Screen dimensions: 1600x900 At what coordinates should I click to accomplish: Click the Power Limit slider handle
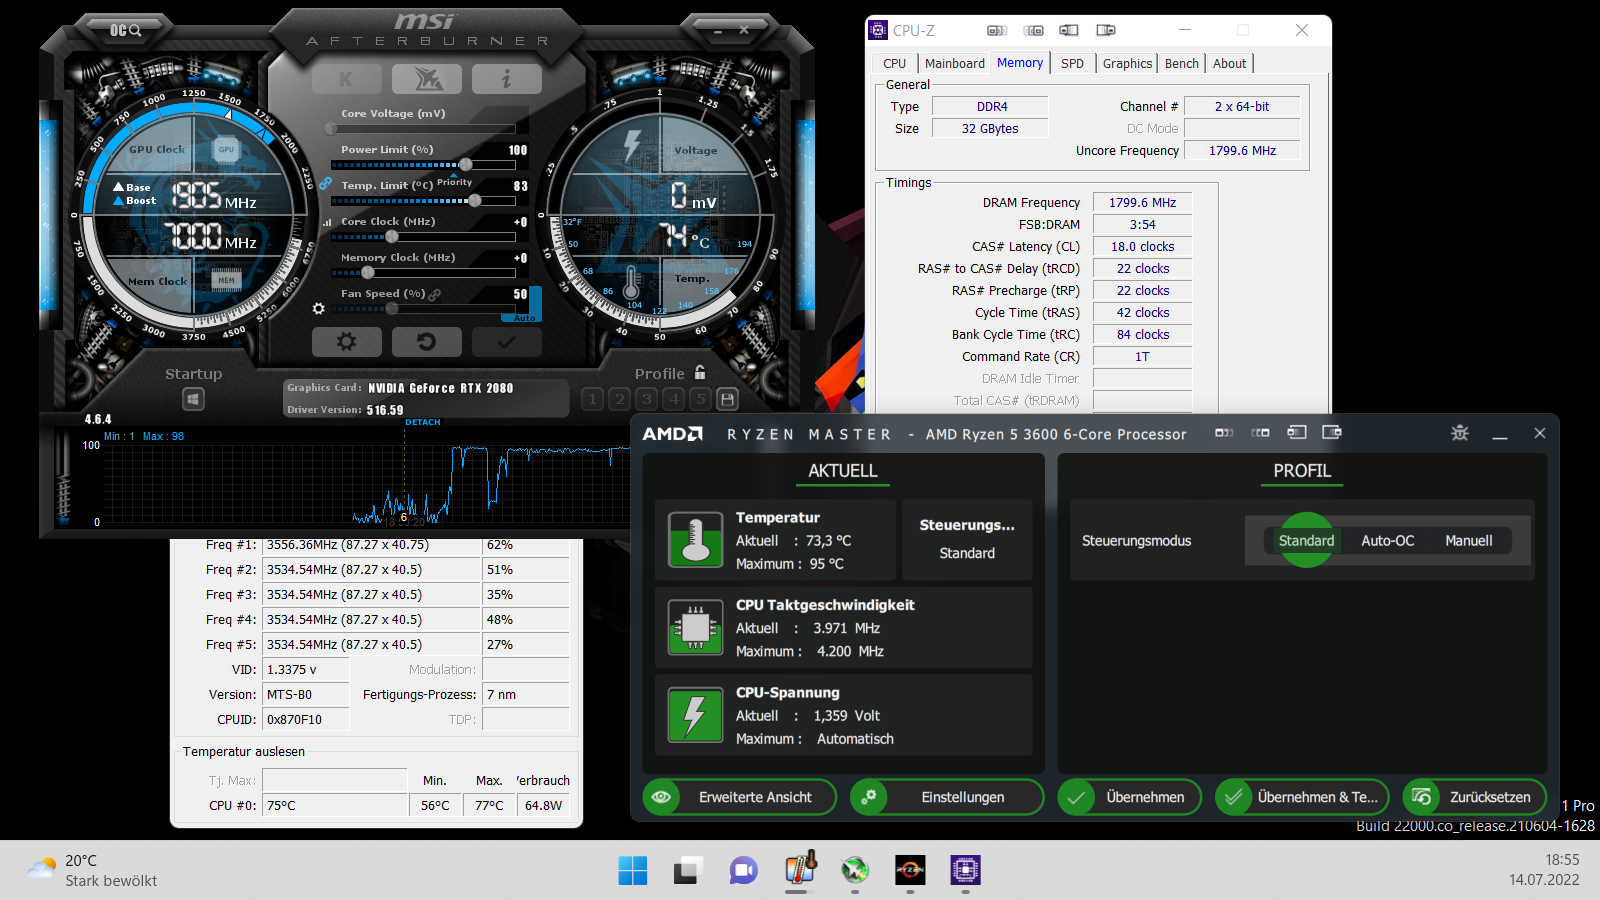tap(465, 165)
